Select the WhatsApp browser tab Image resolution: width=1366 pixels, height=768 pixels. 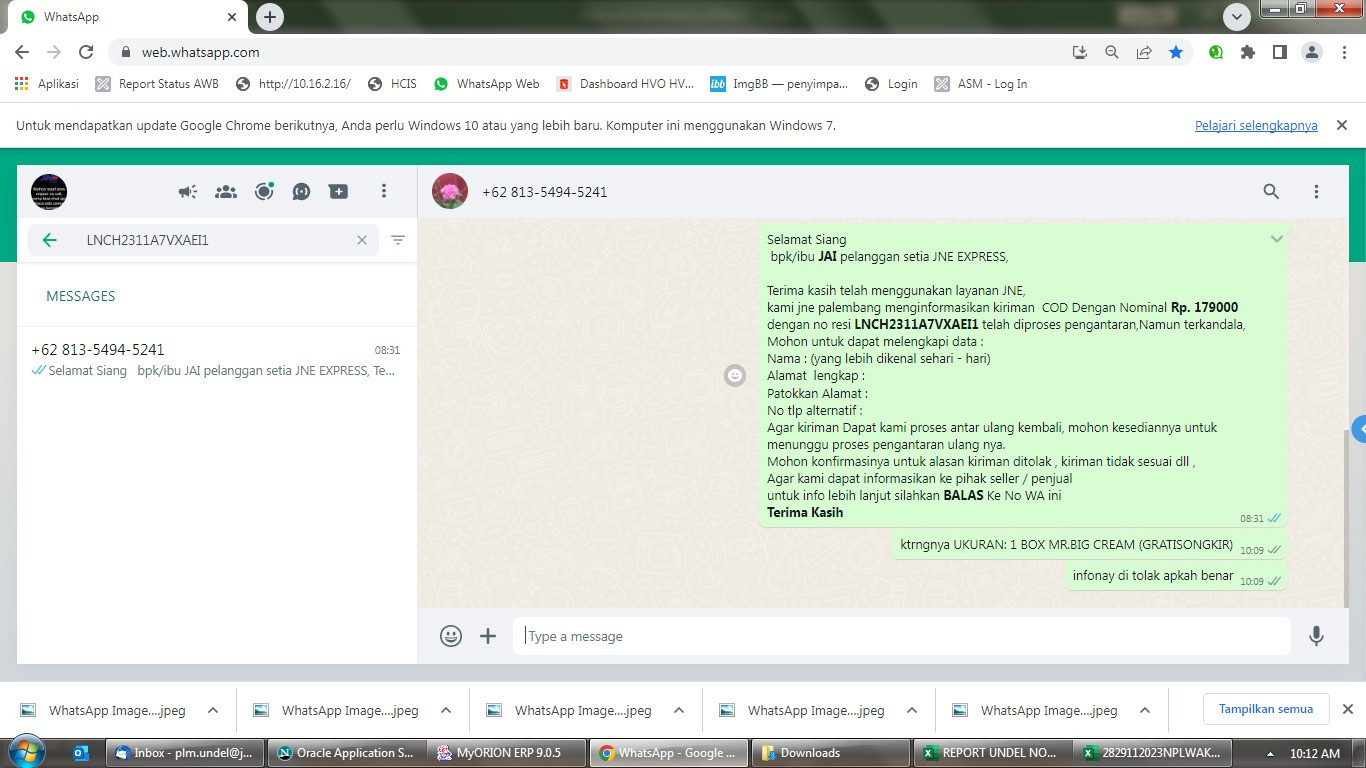126,17
